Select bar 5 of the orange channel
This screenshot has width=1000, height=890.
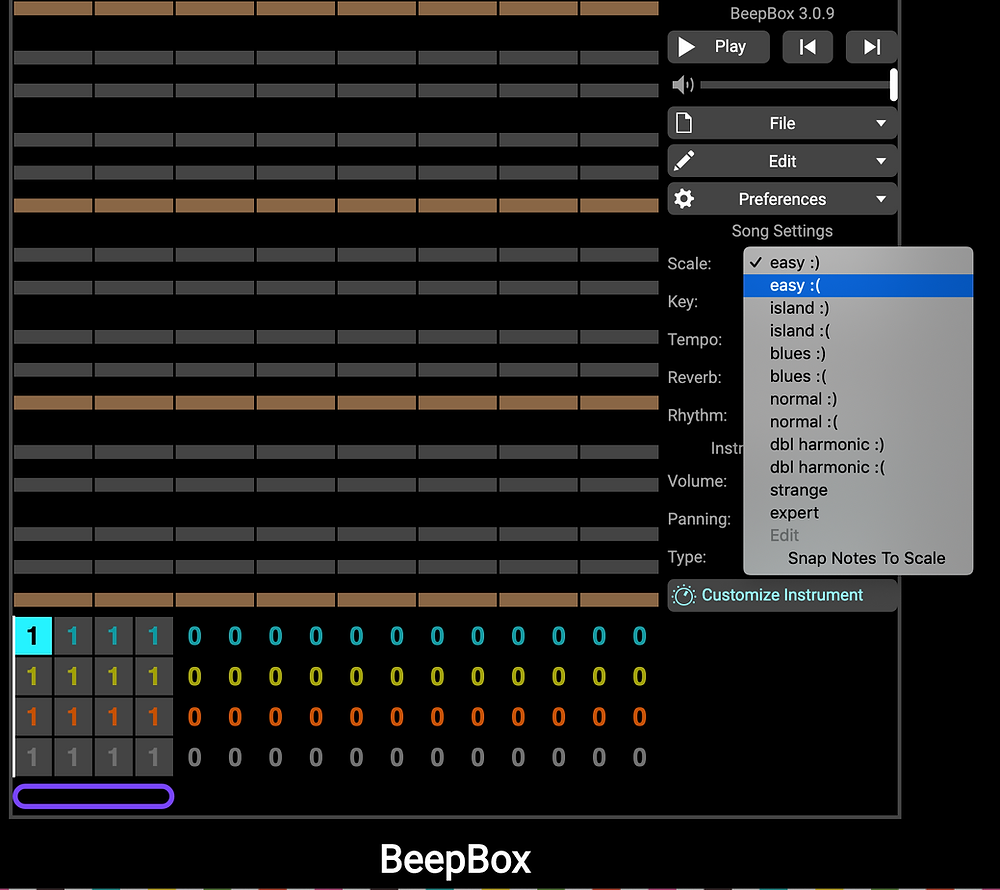tap(195, 717)
